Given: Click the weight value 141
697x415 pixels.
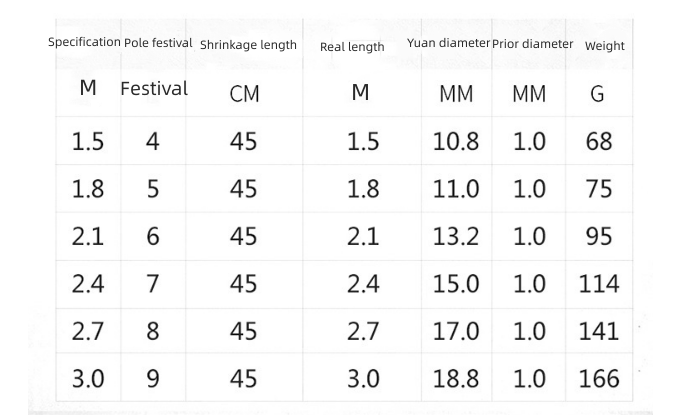Looking at the screenshot, I should click(x=599, y=331).
